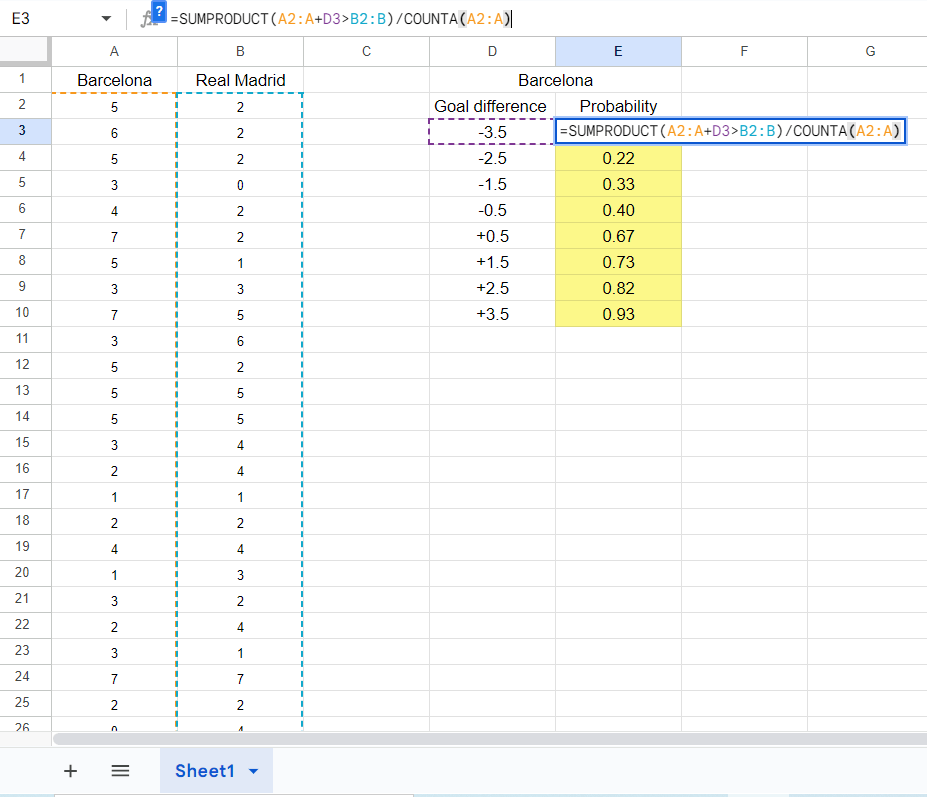The image size is (927, 797).
Task: Click into the formula bar text
Action: coord(341,19)
